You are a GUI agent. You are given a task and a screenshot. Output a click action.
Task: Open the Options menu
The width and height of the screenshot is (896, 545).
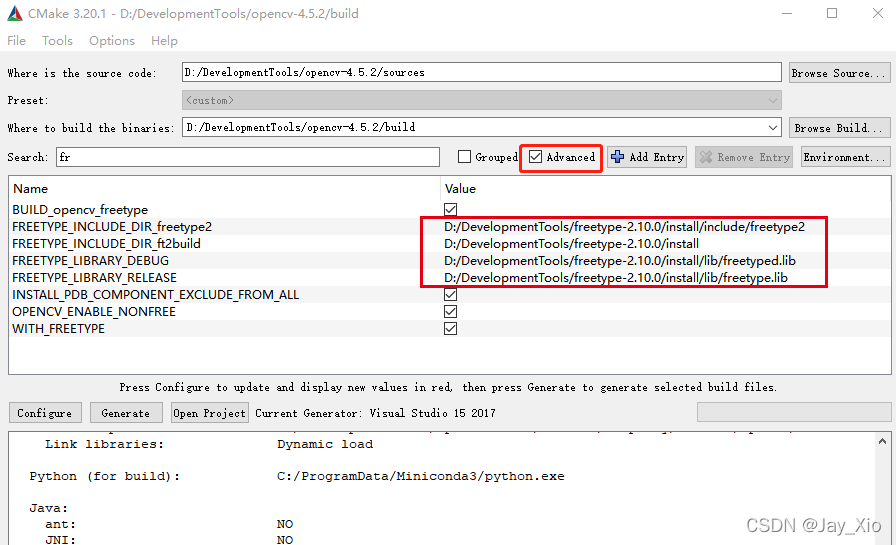111,41
